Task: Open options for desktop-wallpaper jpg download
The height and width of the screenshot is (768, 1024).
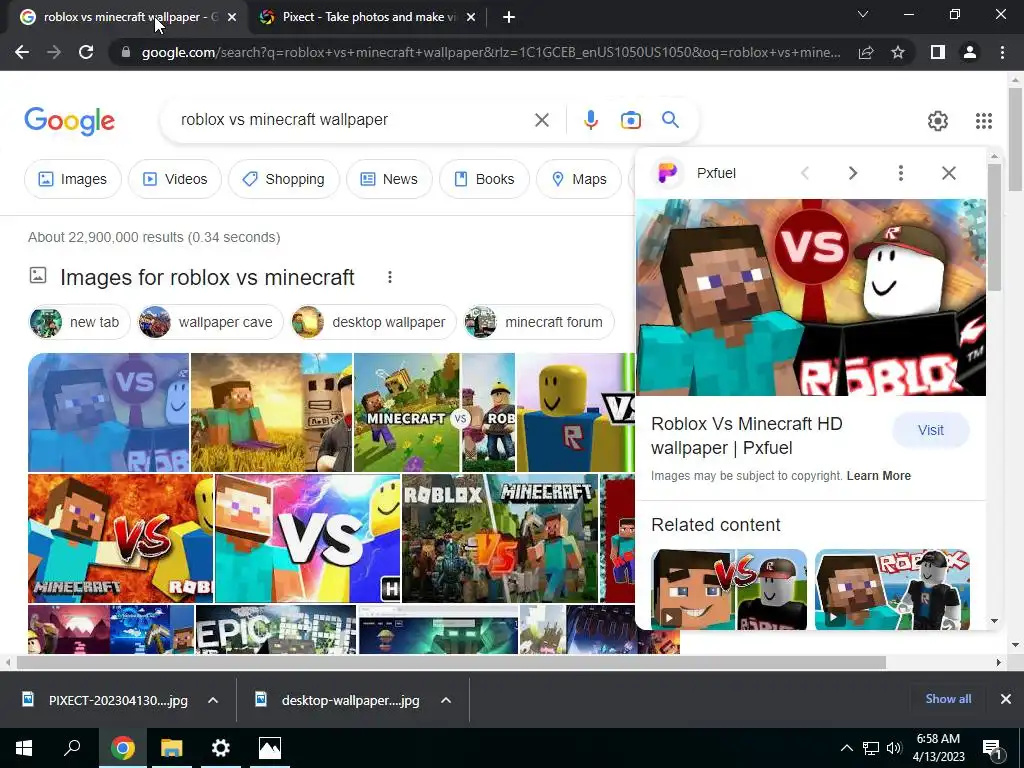Action: coord(446,700)
